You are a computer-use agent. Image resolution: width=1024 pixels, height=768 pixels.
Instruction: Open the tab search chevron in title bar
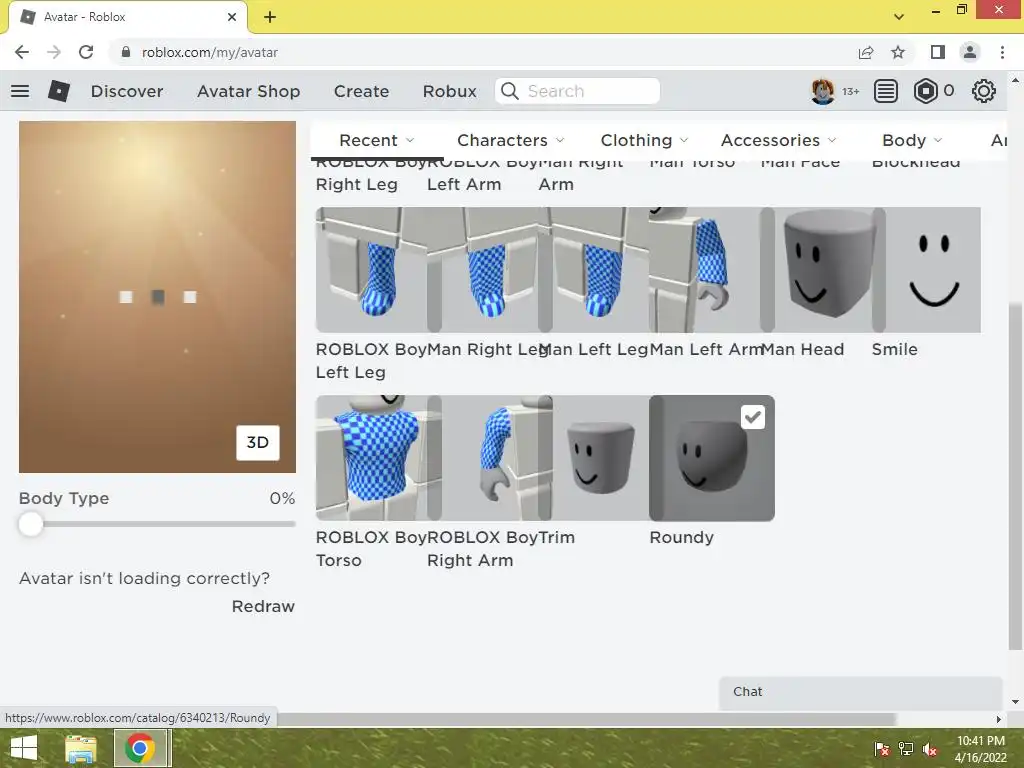[899, 17]
